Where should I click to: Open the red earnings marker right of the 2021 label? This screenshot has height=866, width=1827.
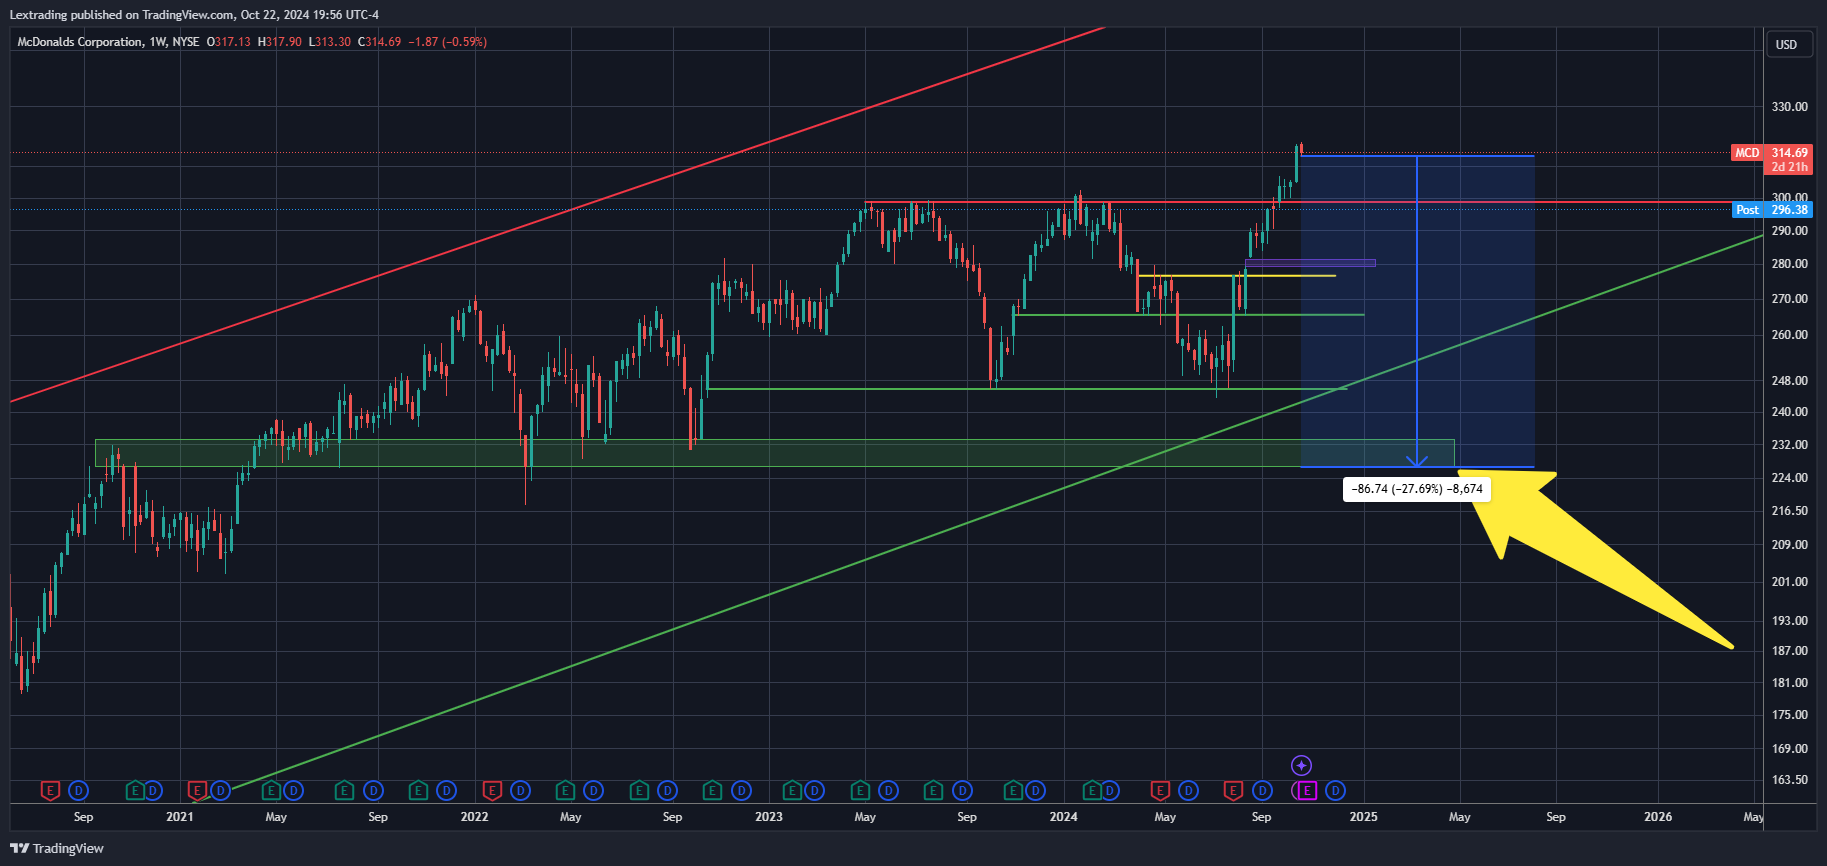197,791
